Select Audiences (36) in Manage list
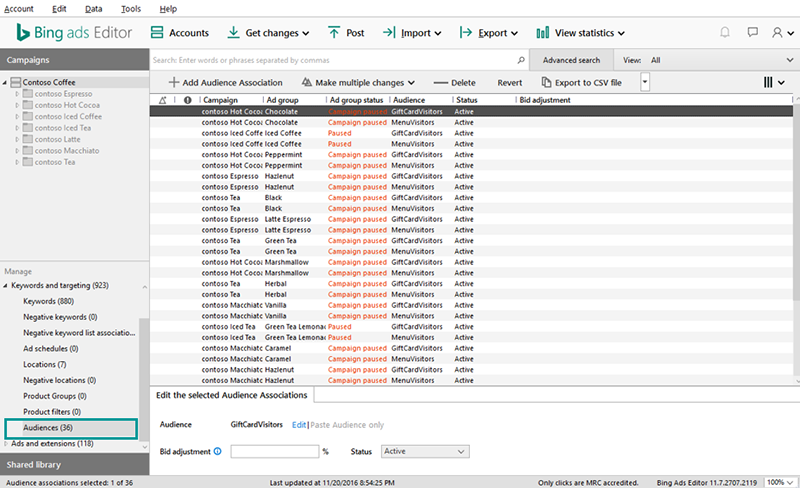This screenshot has height=488, width=800. [x=71, y=428]
